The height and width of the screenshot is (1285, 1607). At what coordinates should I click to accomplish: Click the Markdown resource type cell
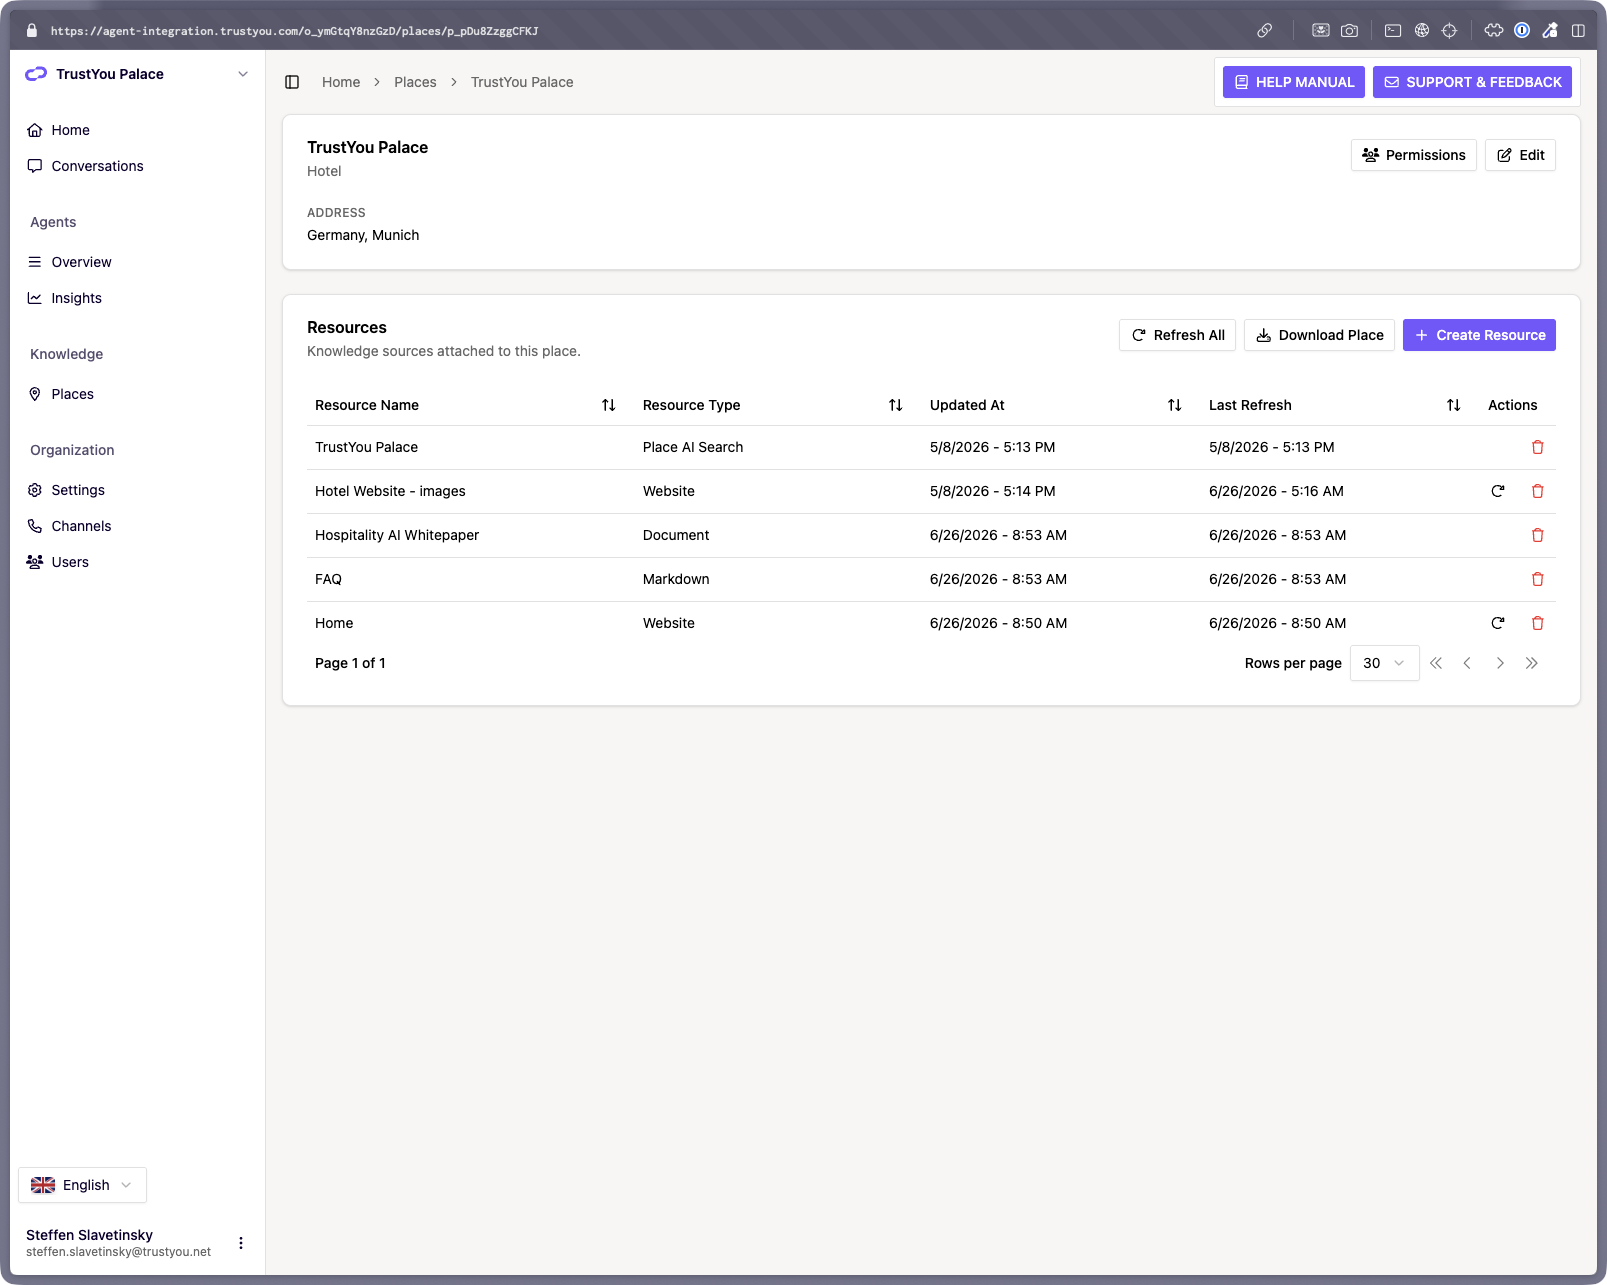pos(676,579)
